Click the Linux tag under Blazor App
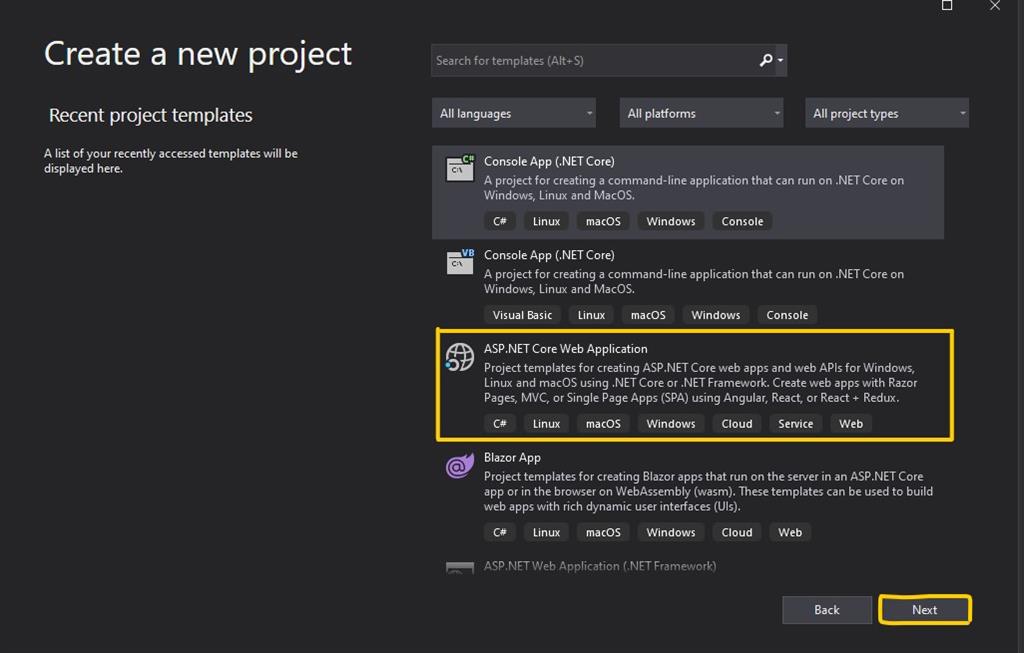Image resolution: width=1024 pixels, height=653 pixels. [546, 532]
